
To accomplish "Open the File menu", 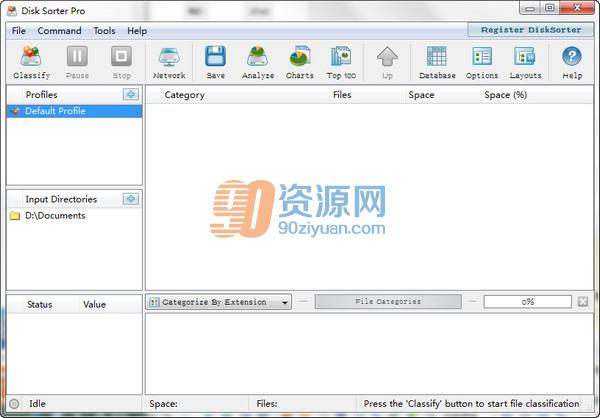I will pyautogui.click(x=19, y=31).
